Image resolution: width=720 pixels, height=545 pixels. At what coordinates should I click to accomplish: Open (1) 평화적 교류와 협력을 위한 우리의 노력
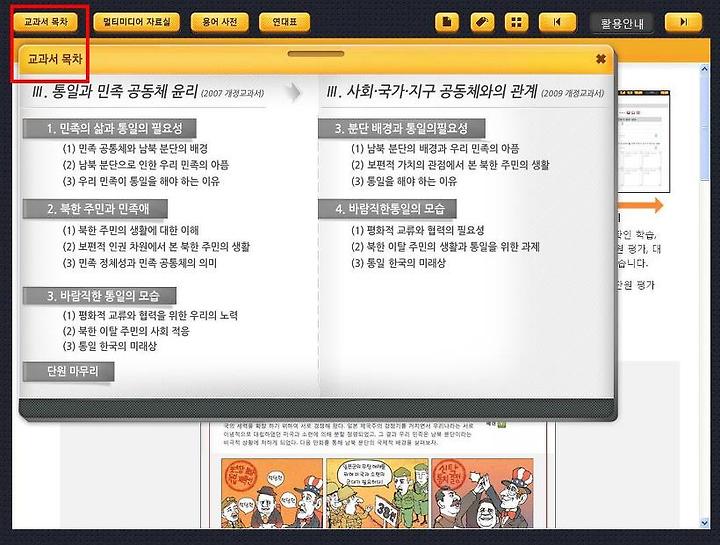coord(150,315)
